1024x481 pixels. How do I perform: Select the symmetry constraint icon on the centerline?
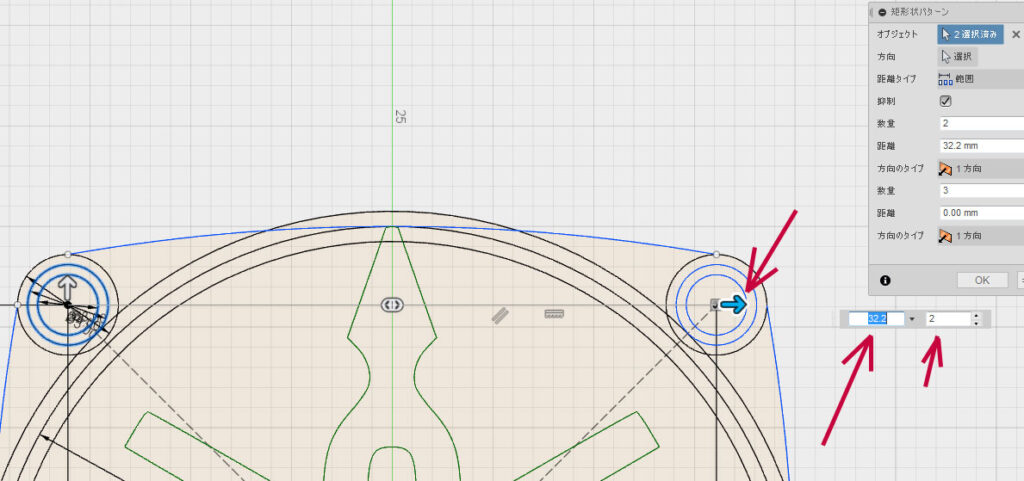(x=391, y=304)
